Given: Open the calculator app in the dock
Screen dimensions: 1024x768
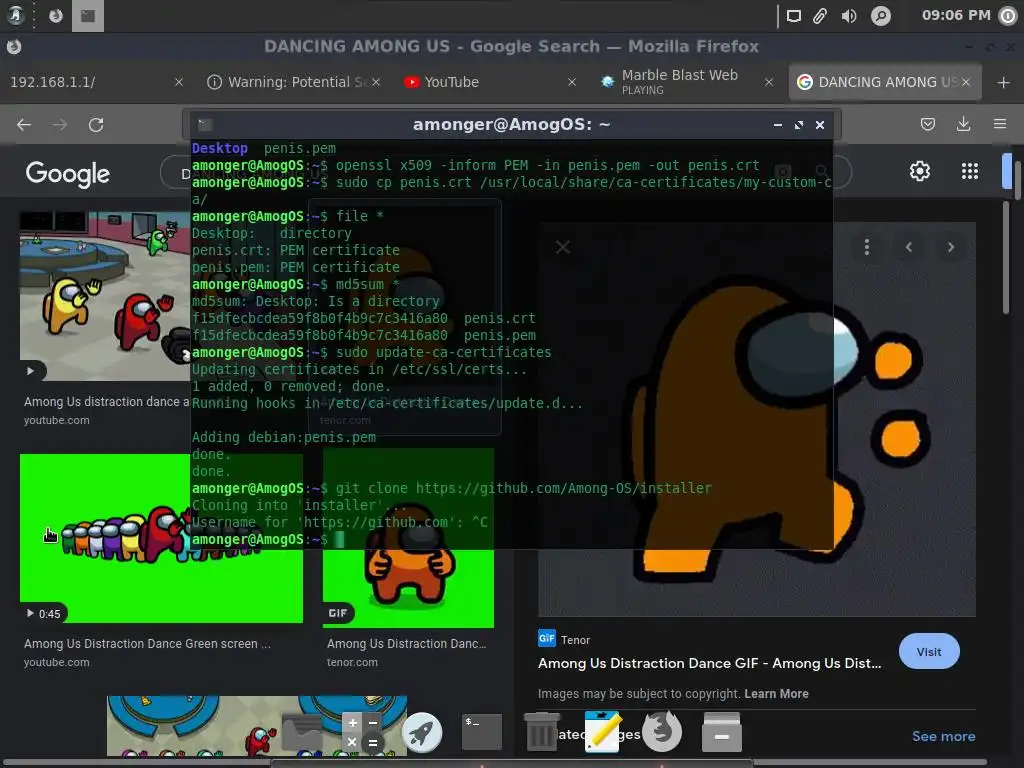Looking at the screenshot, I should pos(362,732).
